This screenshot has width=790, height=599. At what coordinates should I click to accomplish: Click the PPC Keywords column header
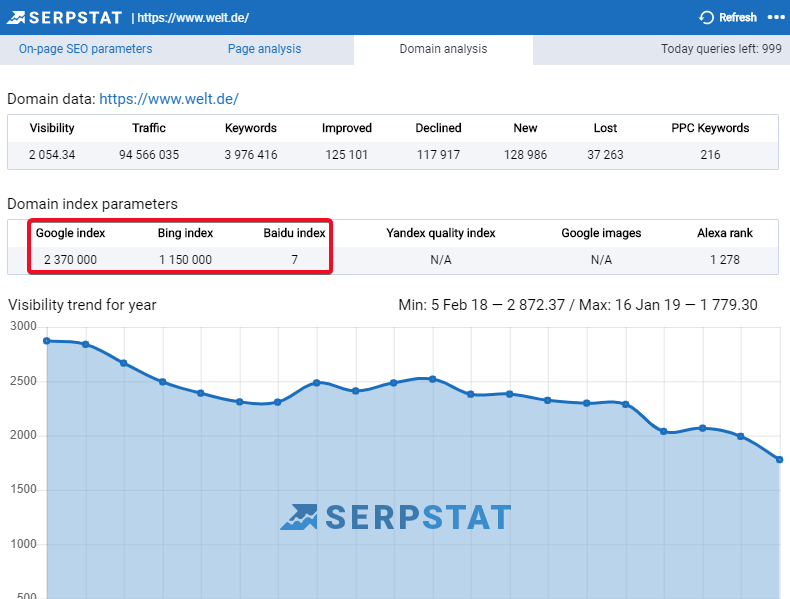pyautogui.click(x=710, y=128)
